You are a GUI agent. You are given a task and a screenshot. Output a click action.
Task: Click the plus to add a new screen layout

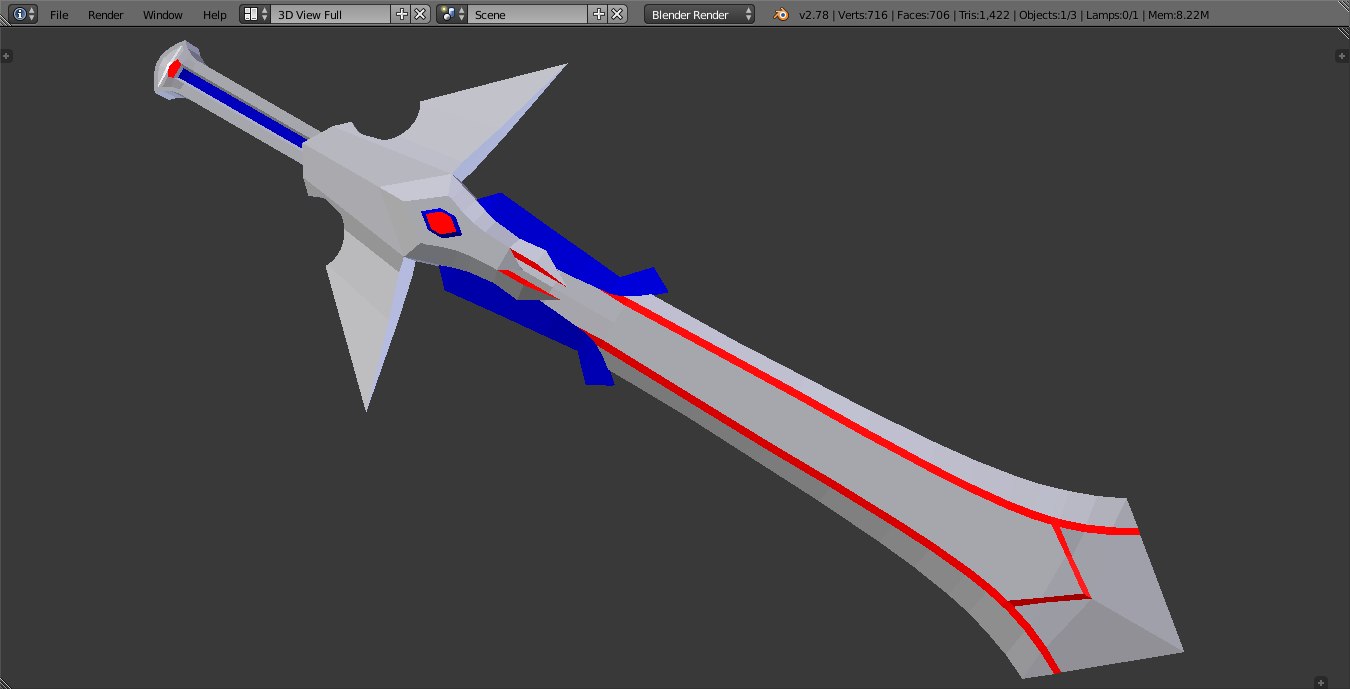click(400, 14)
